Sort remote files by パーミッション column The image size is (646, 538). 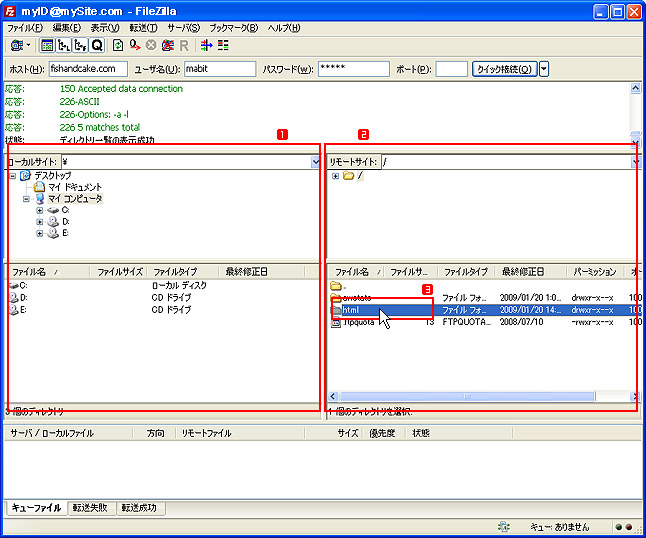[x=595, y=272]
